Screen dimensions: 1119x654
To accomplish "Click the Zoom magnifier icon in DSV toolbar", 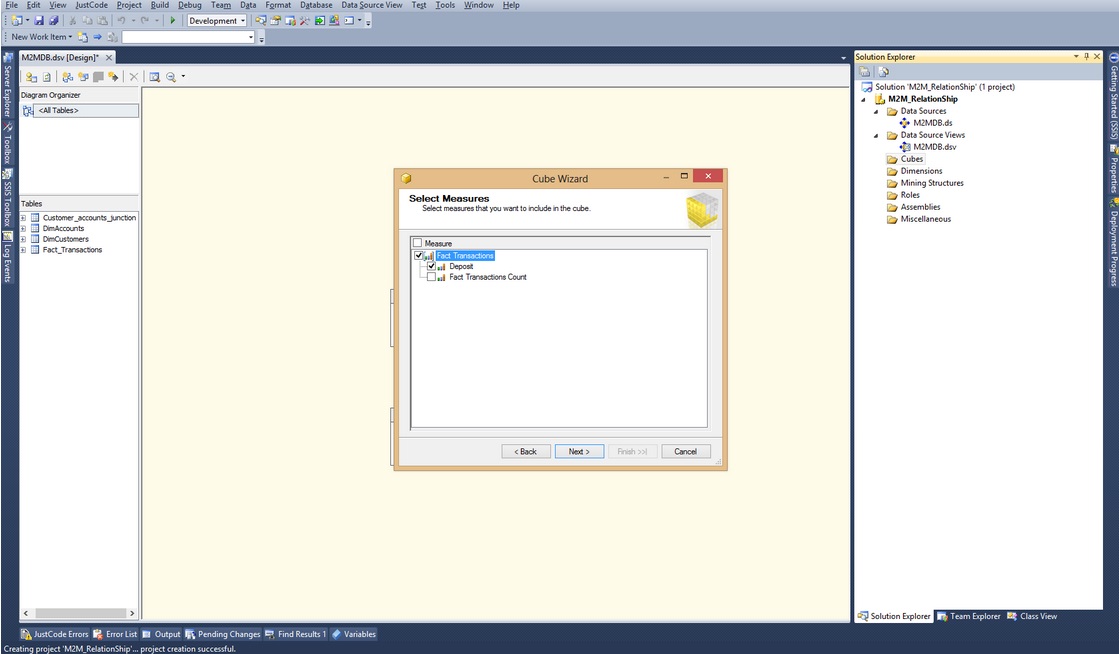I will pyautogui.click(x=171, y=76).
